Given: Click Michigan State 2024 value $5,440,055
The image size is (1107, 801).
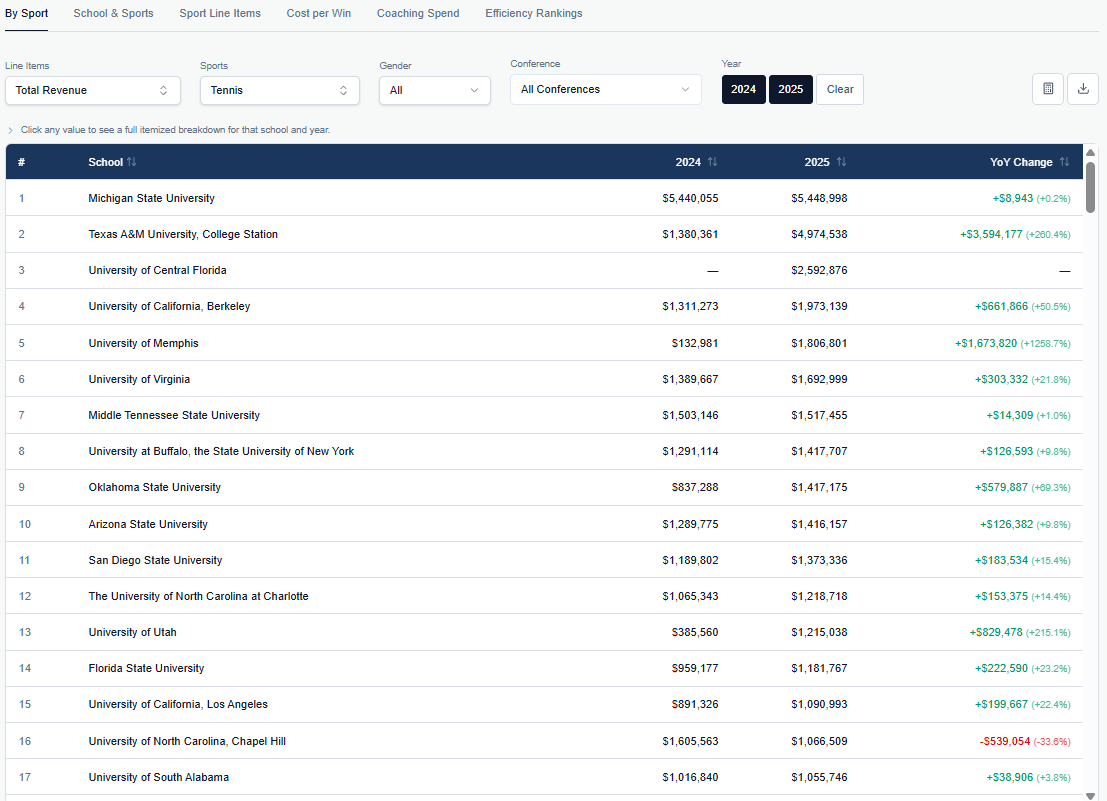Looking at the screenshot, I should pos(690,198).
